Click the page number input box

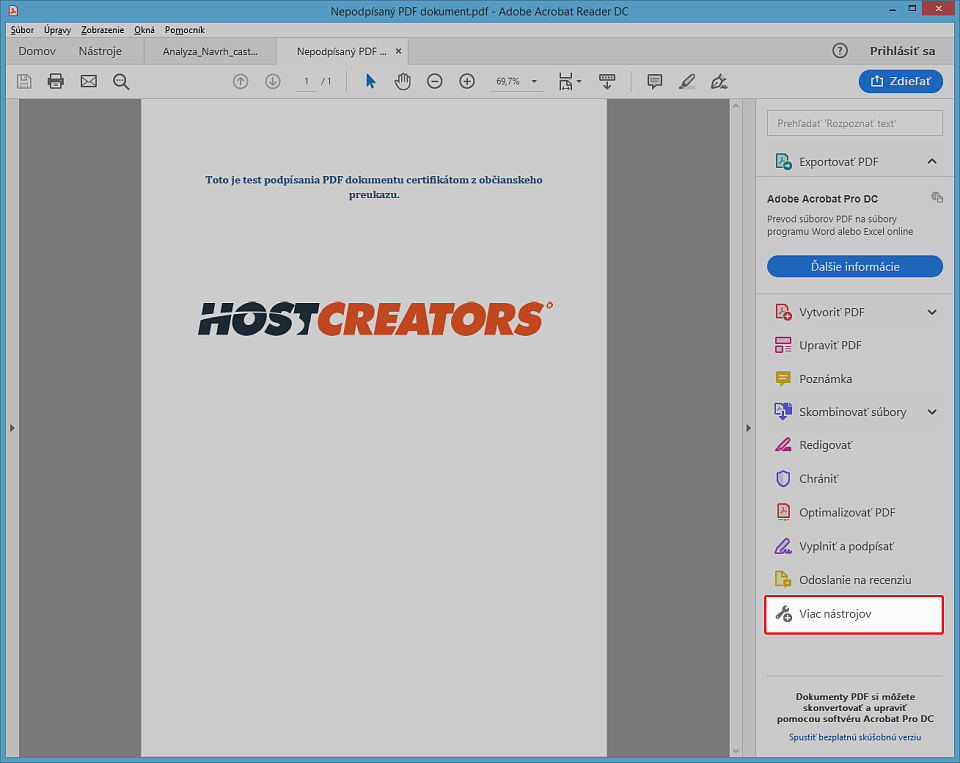(x=306, y=81)
